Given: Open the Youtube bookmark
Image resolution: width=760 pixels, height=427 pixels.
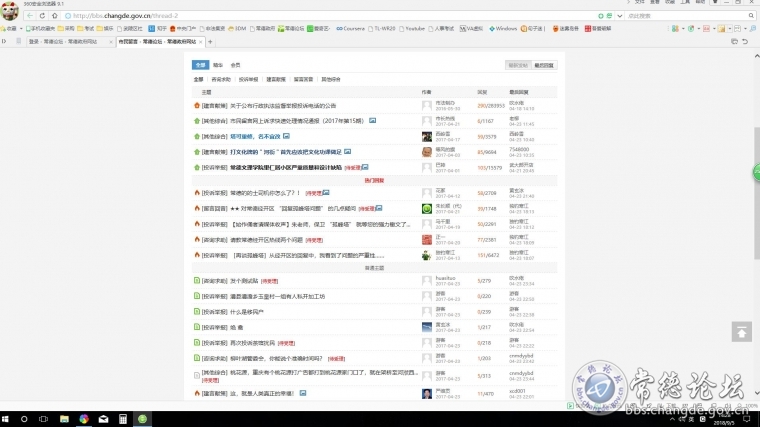Looking at the screenshot, I should [412, 29].
